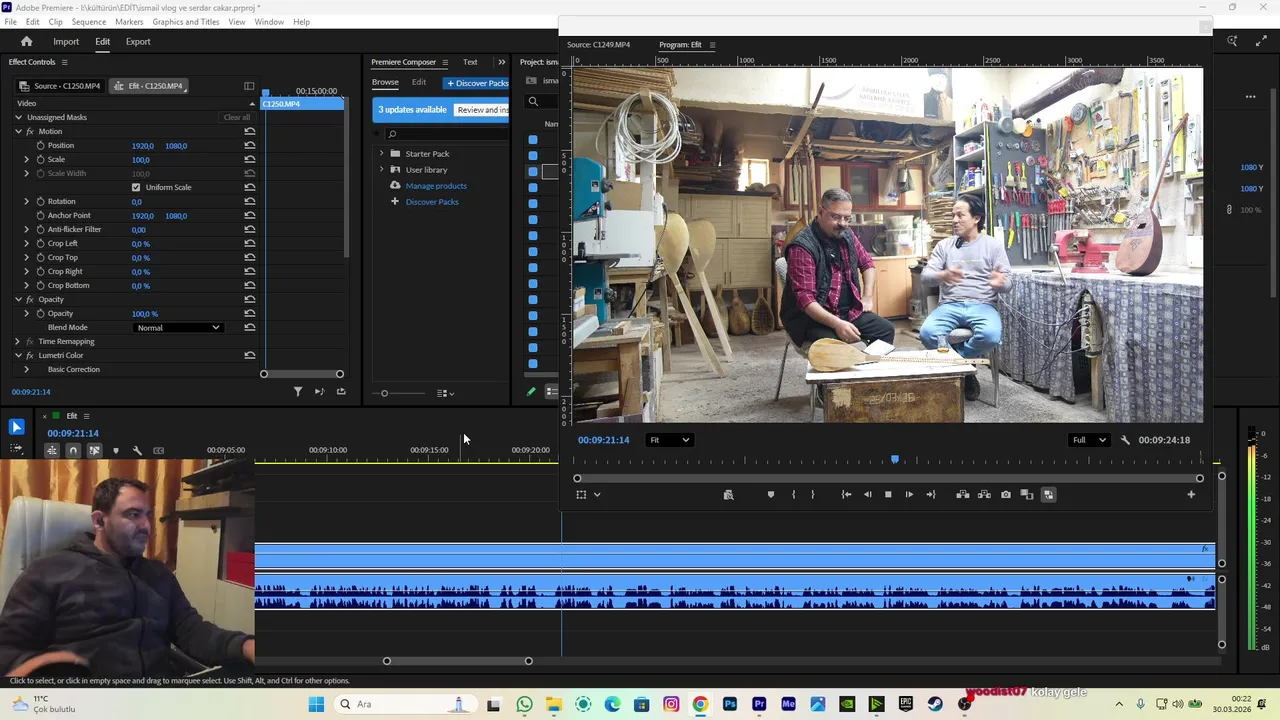Go to In point in Program monitor
This screenshot has height=720, width=1280.
click(x=846, y=494)
